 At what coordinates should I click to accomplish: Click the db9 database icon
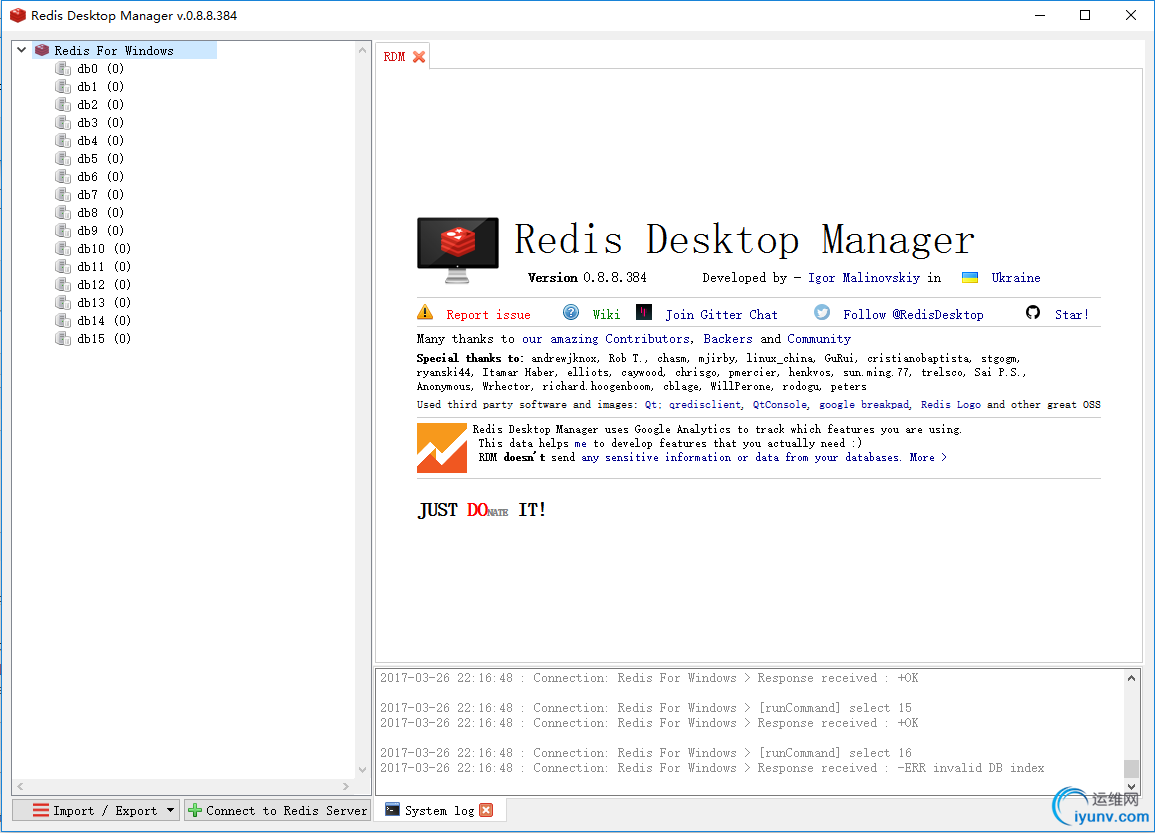(63, 231)
